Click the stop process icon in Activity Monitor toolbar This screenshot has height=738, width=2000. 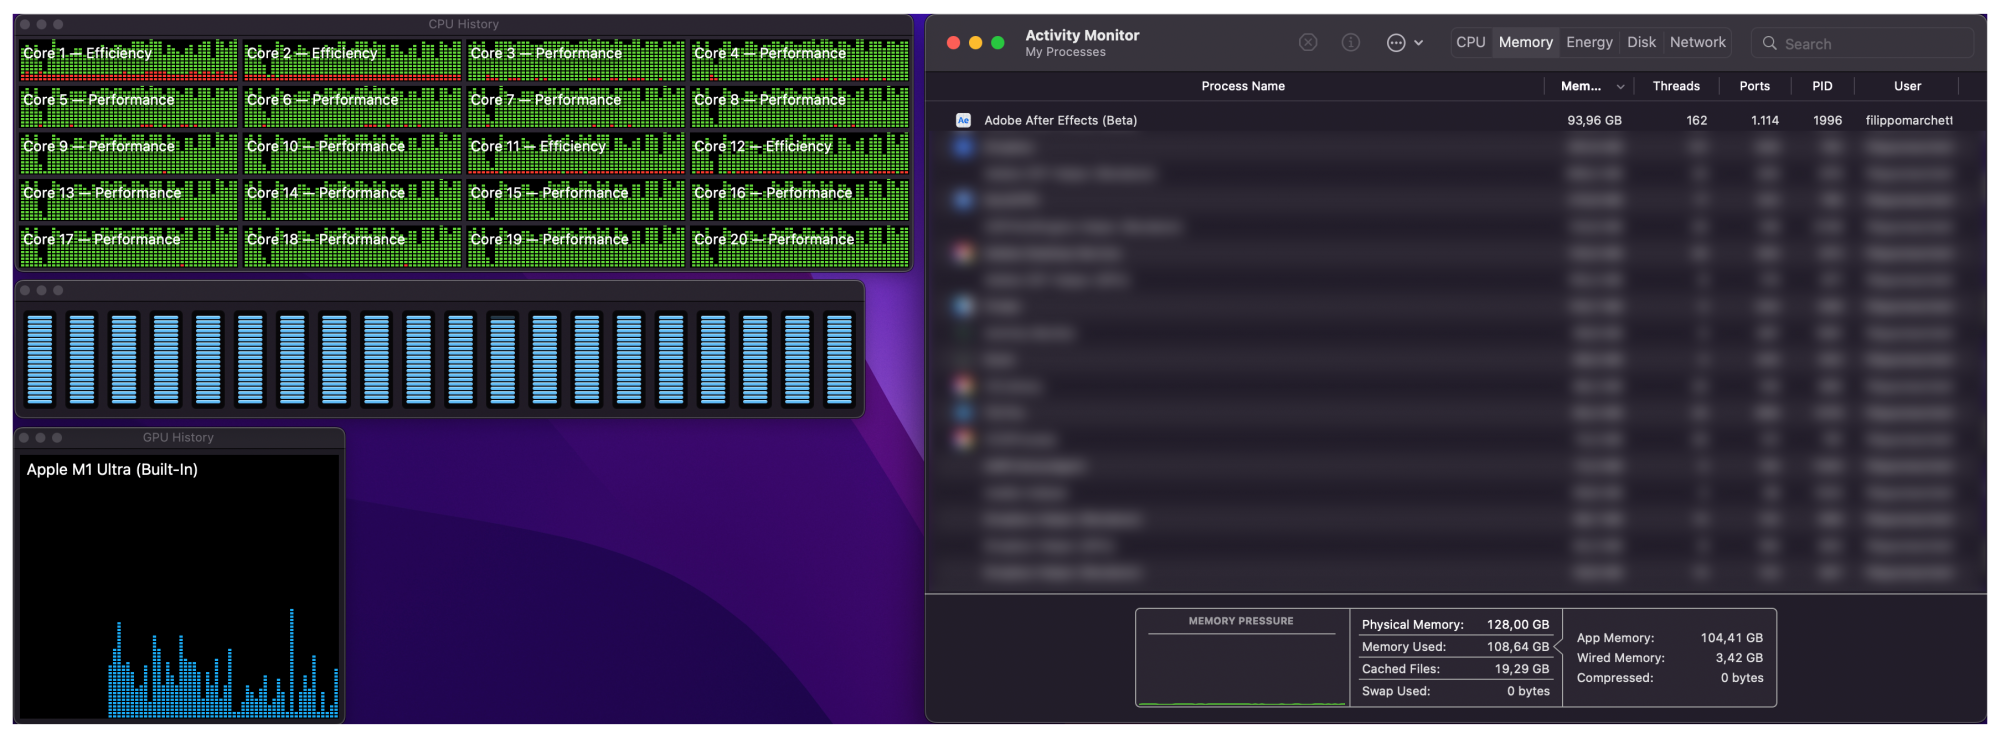1308,42
